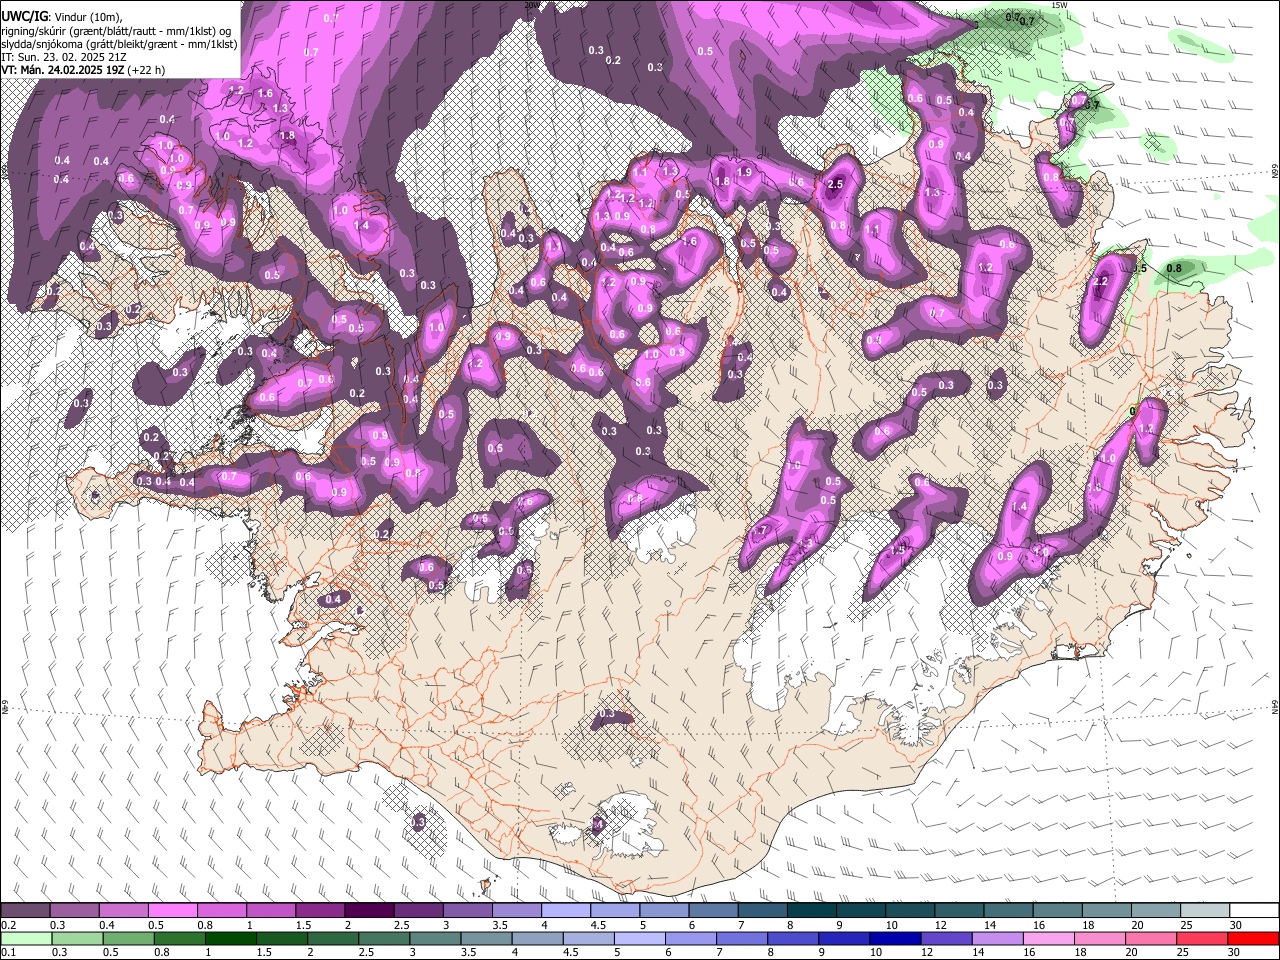Select the dark purple swatch between 2 and 2.5

[x=368, y=911]
